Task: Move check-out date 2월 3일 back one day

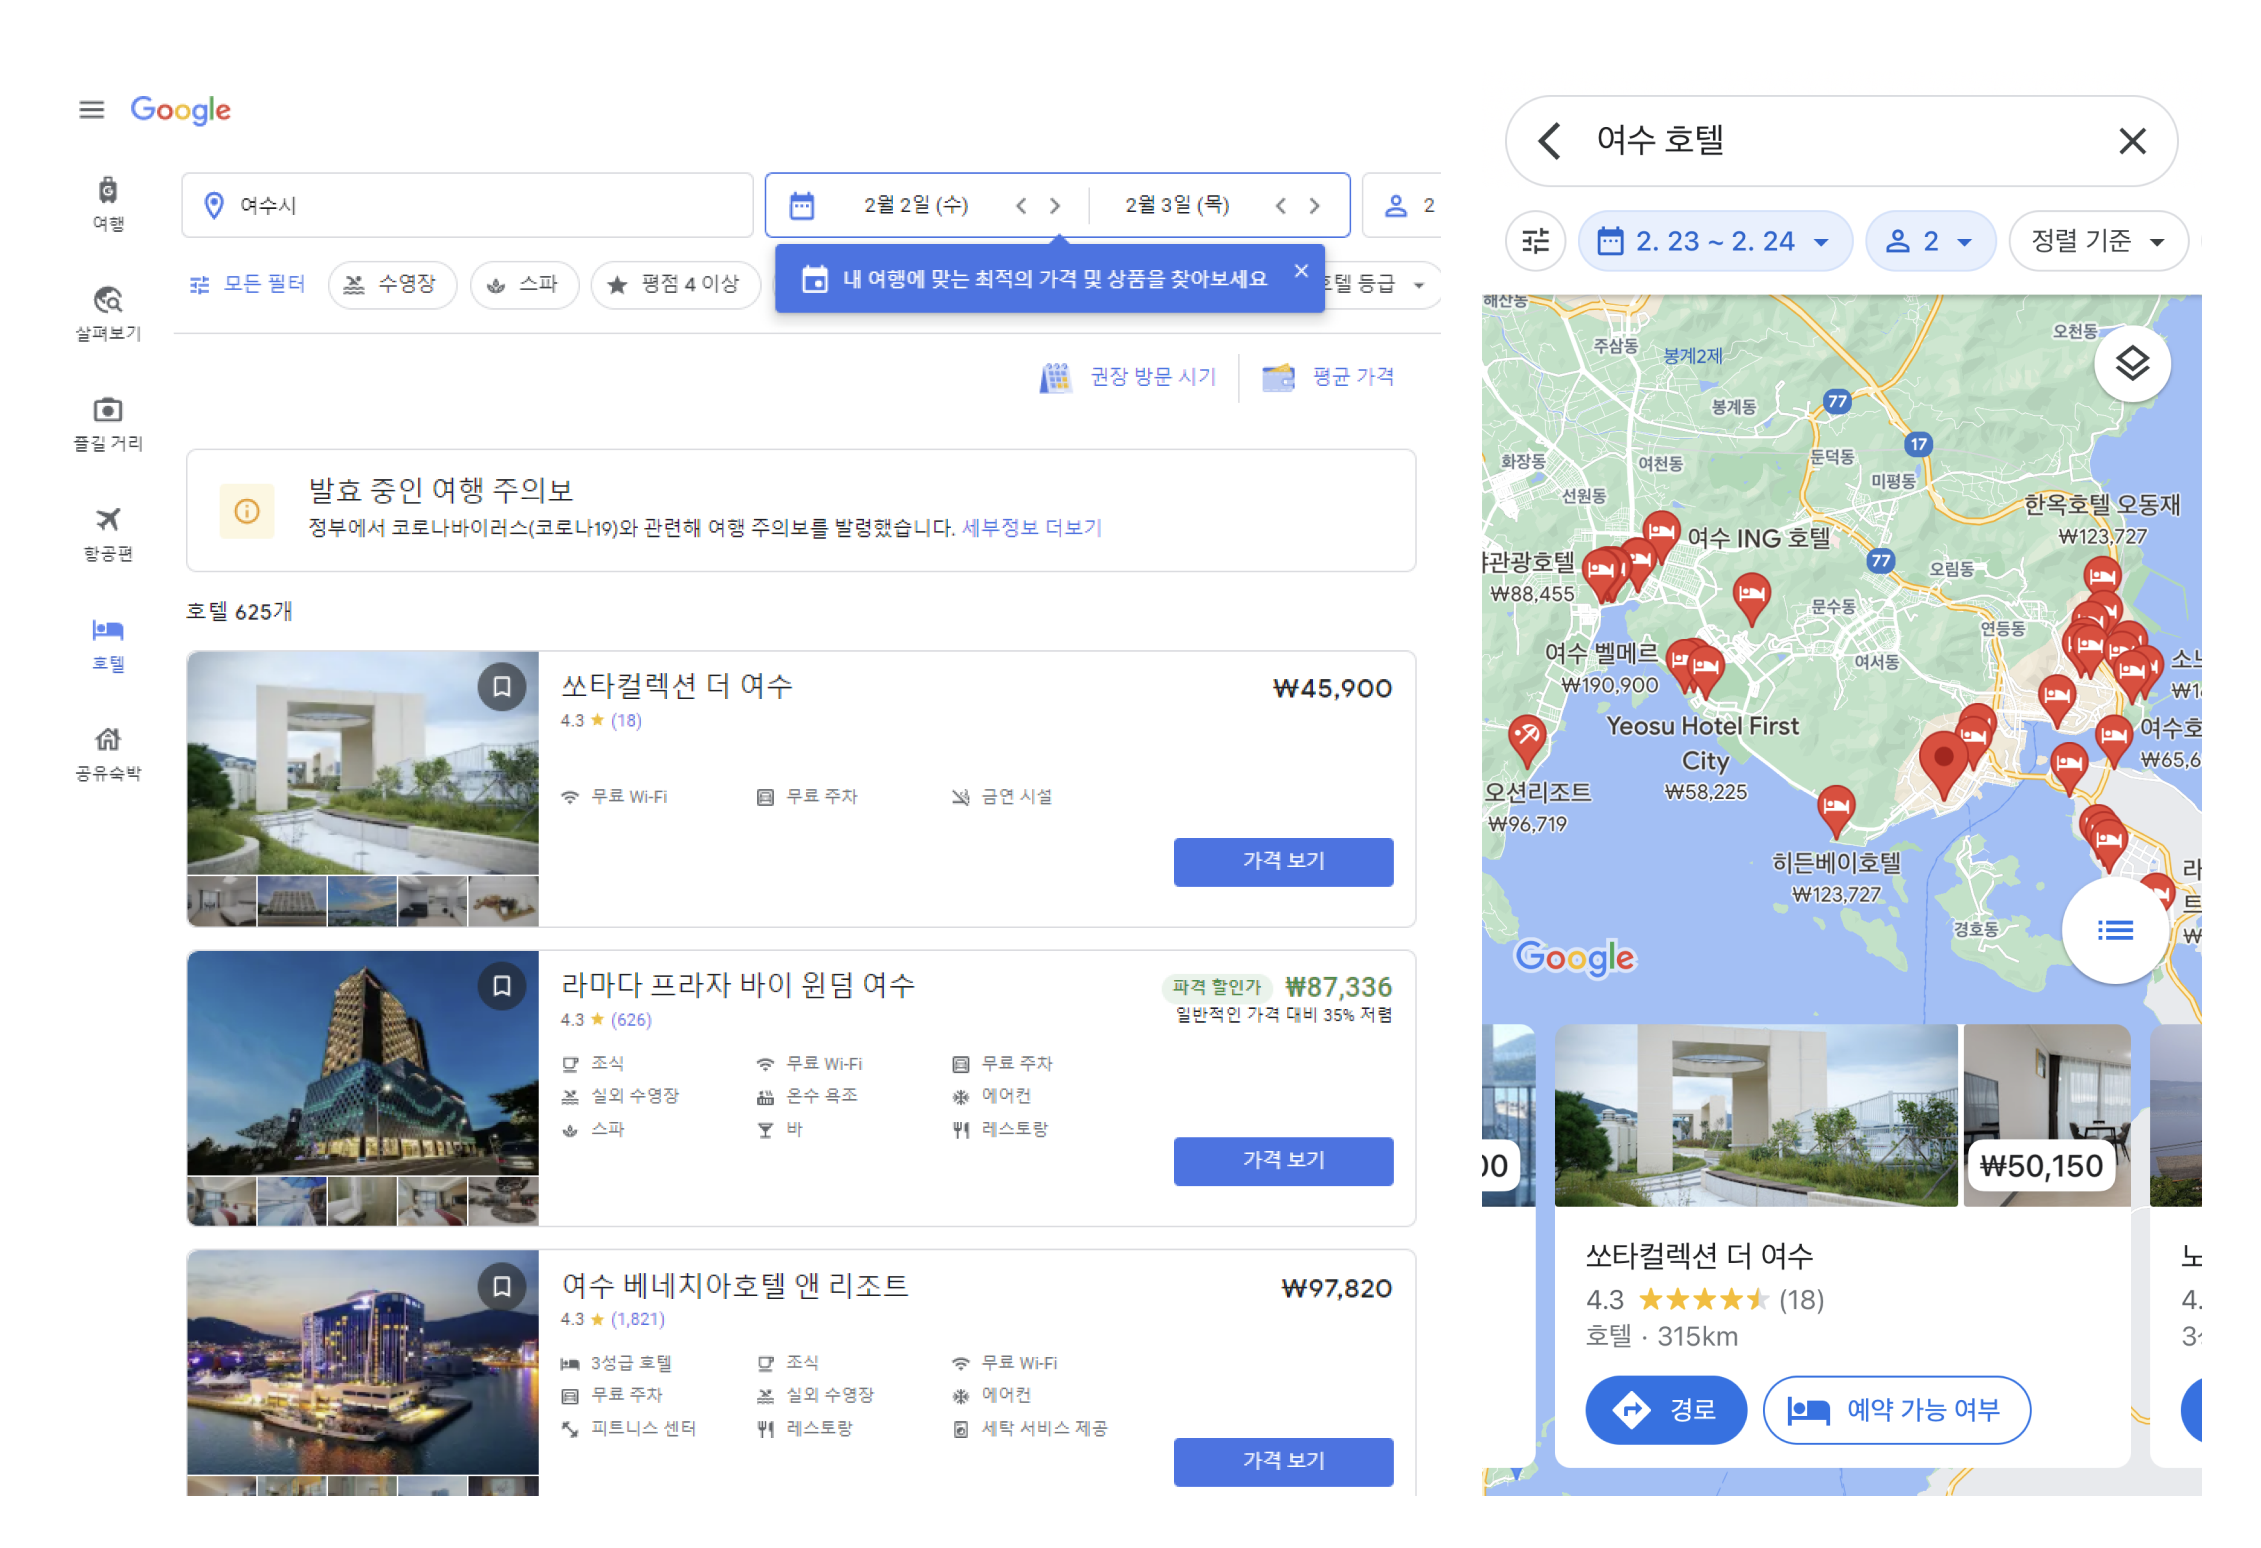Action: (x=1281, y=205)
